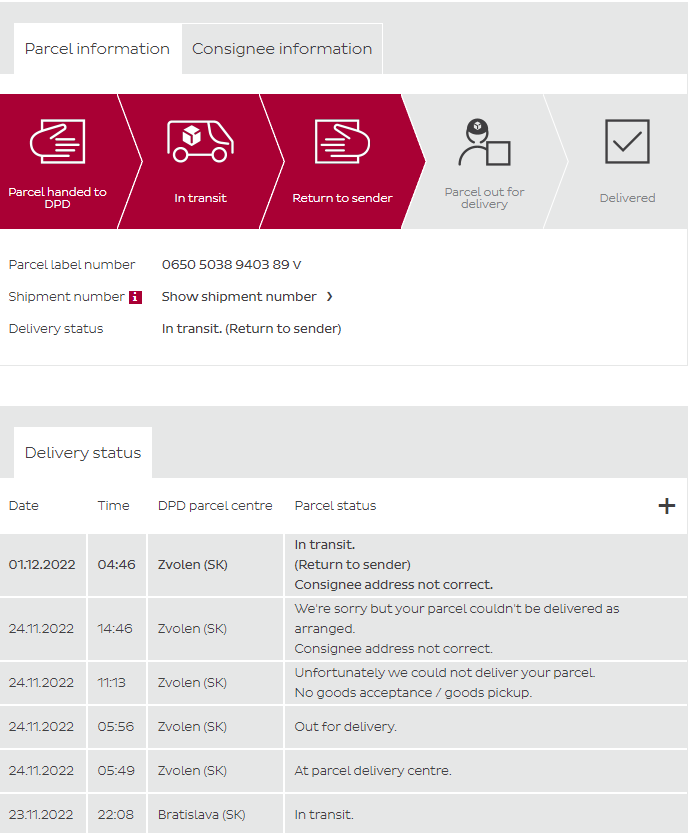Expand delivery status details with plus icon

[x=666, y=506]
